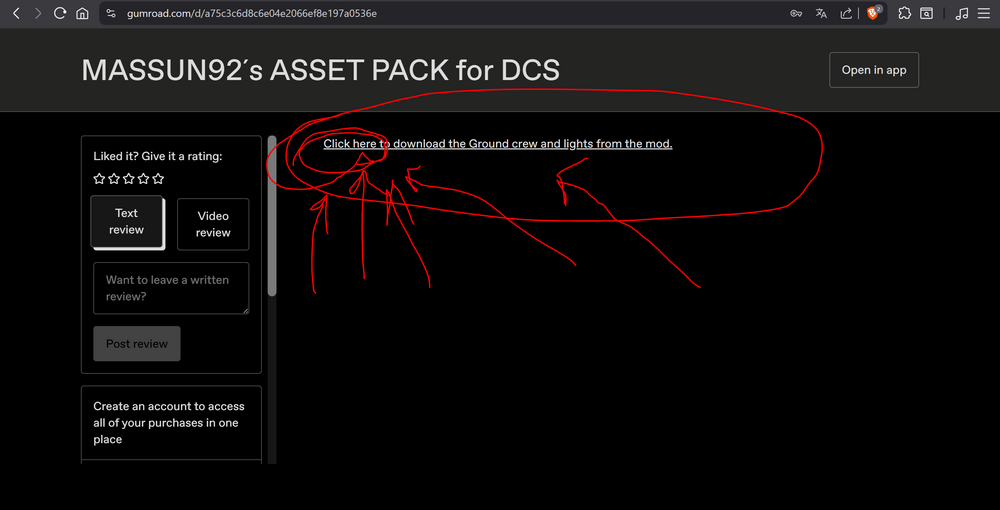Click the Post review button

[137, 344]
